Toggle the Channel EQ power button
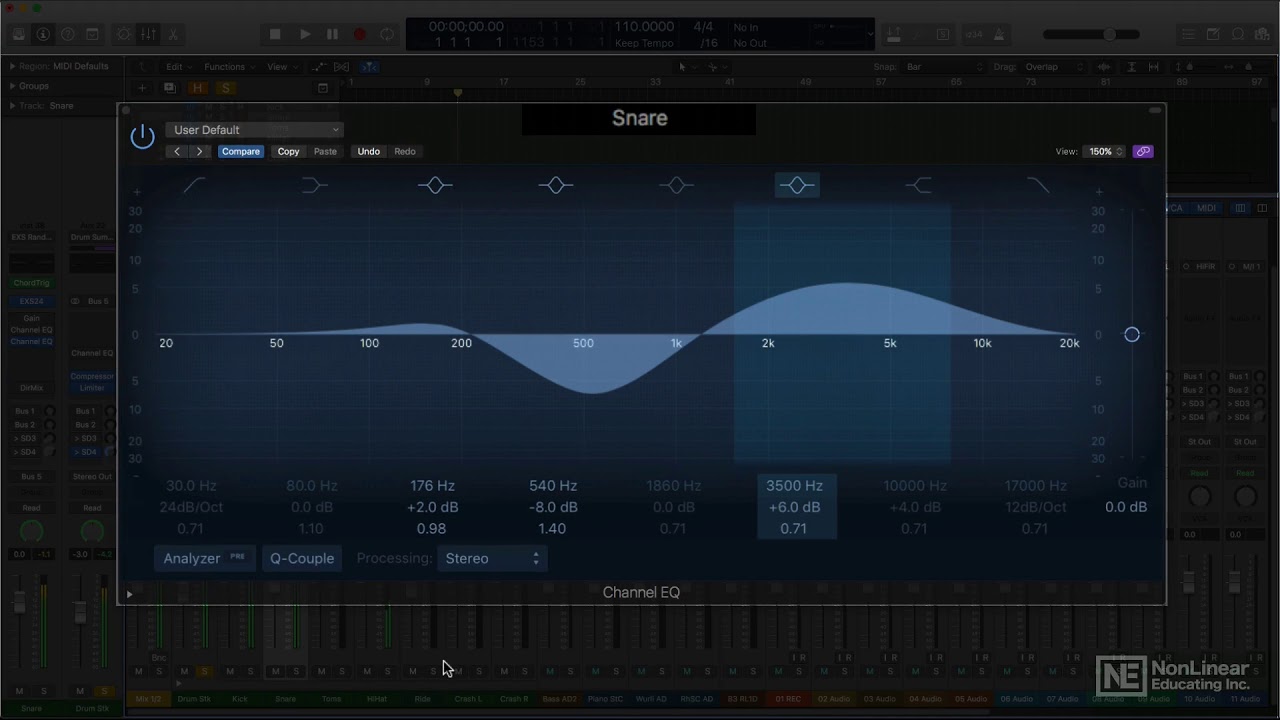This screenshot has width=1280, height=720. coord(143,137)
